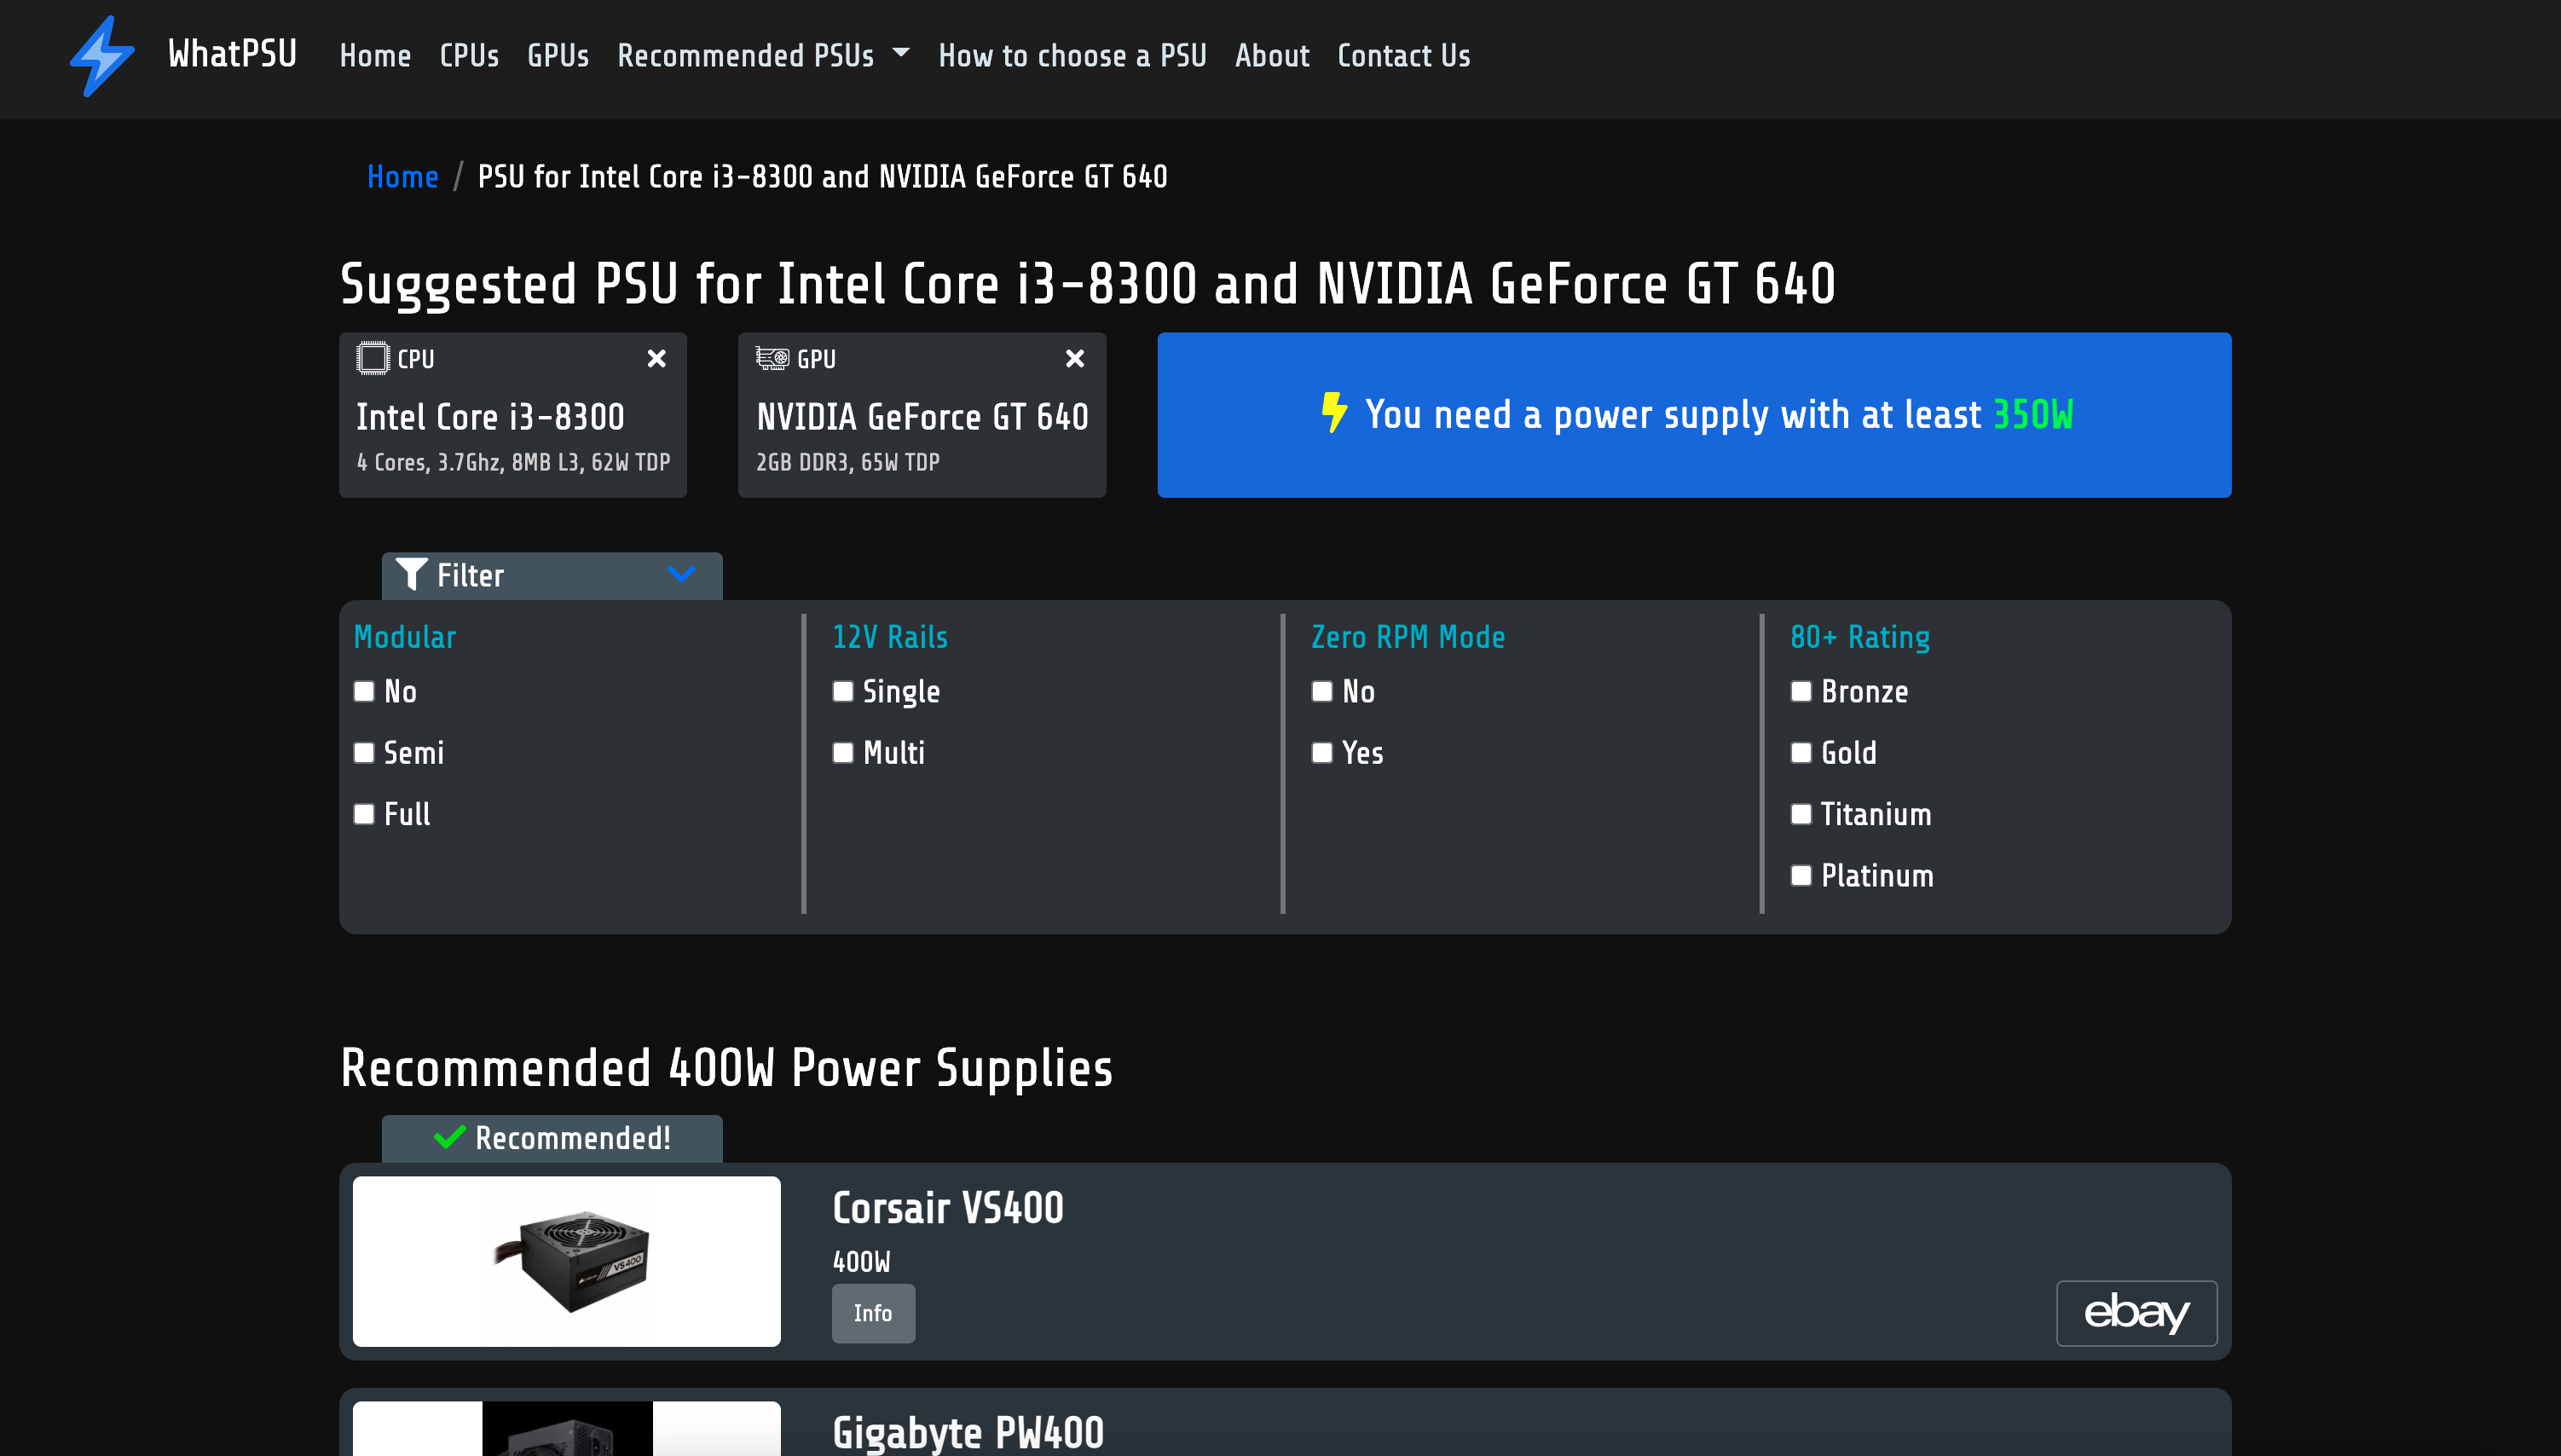The width and height of the screenshot is (2561, 1456).
Task: Click the Intel Core i3-8300 card name
Action: 490,417
